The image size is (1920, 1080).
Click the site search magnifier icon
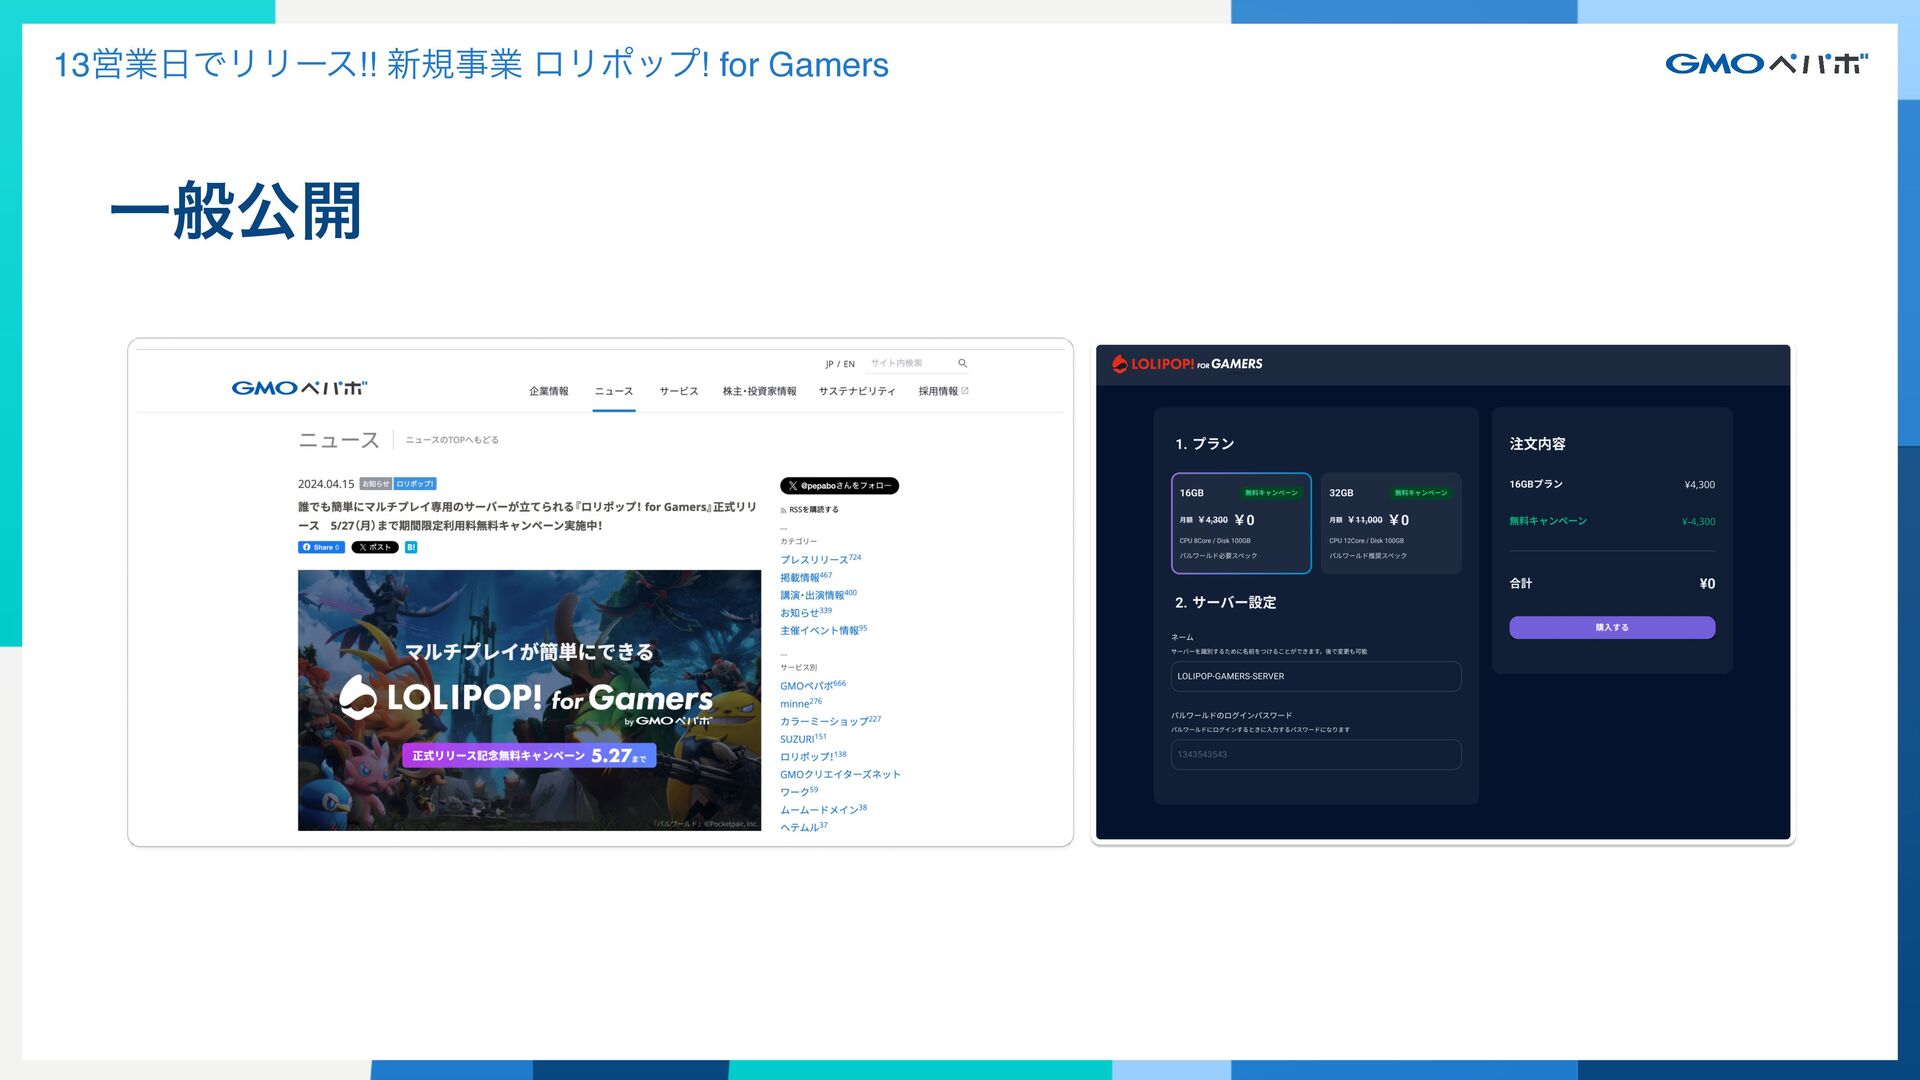coord(962,363)
